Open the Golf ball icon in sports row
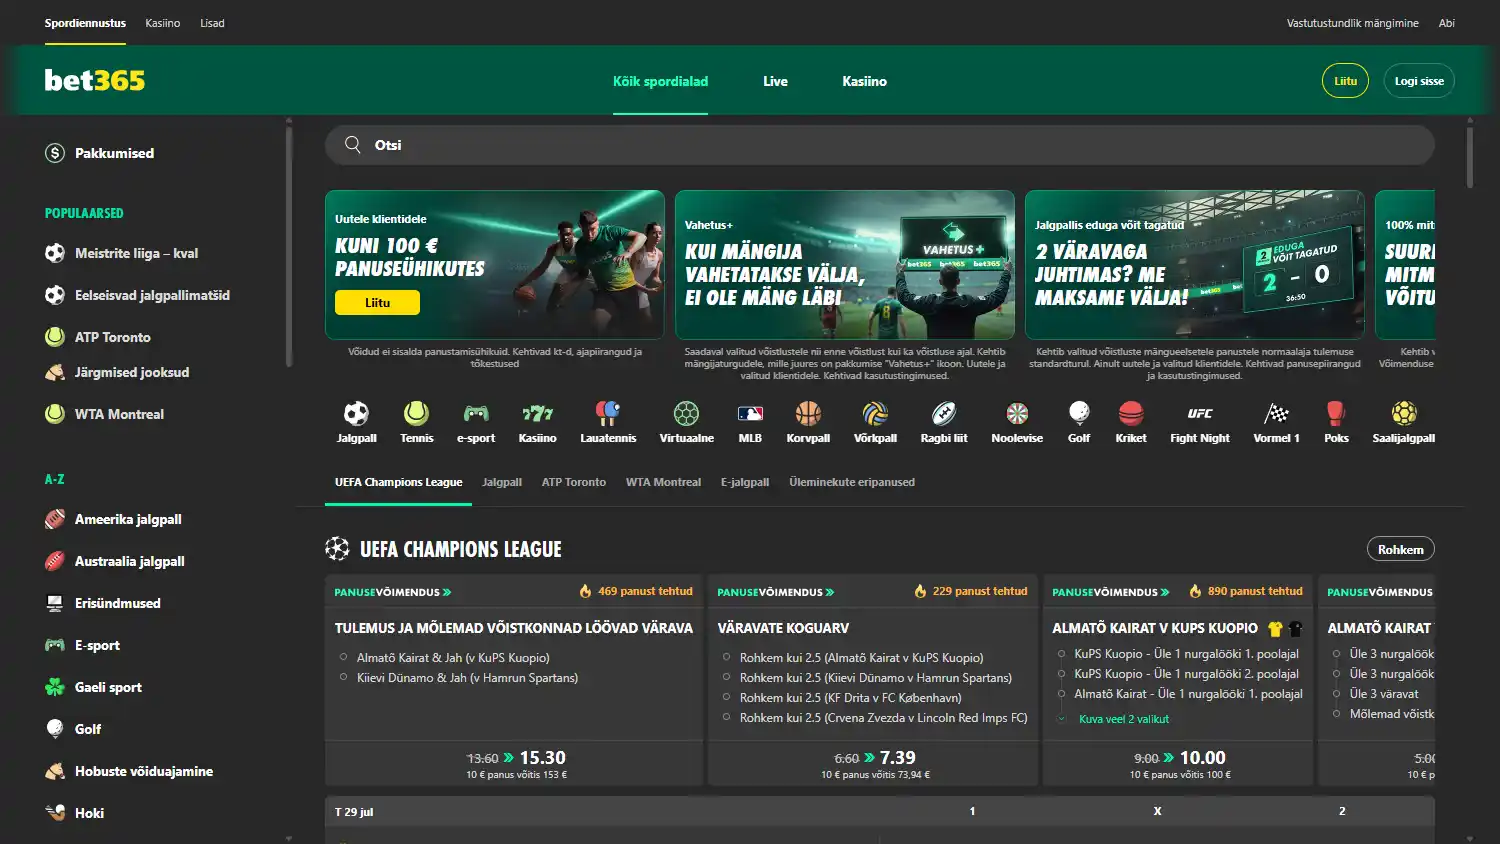1500x844 pixels. pyautogui.click(x=1079, y=413)
